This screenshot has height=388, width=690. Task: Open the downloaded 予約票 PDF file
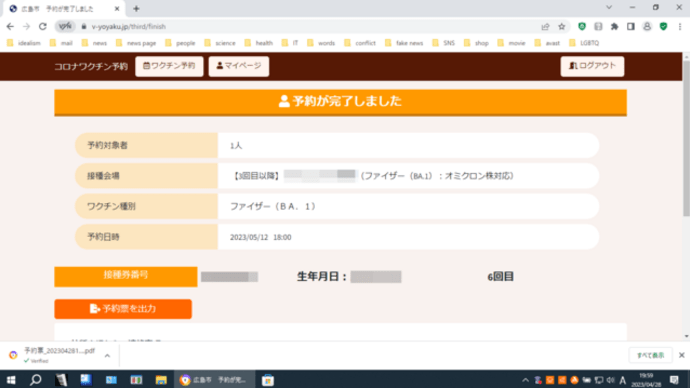point(59,355)
